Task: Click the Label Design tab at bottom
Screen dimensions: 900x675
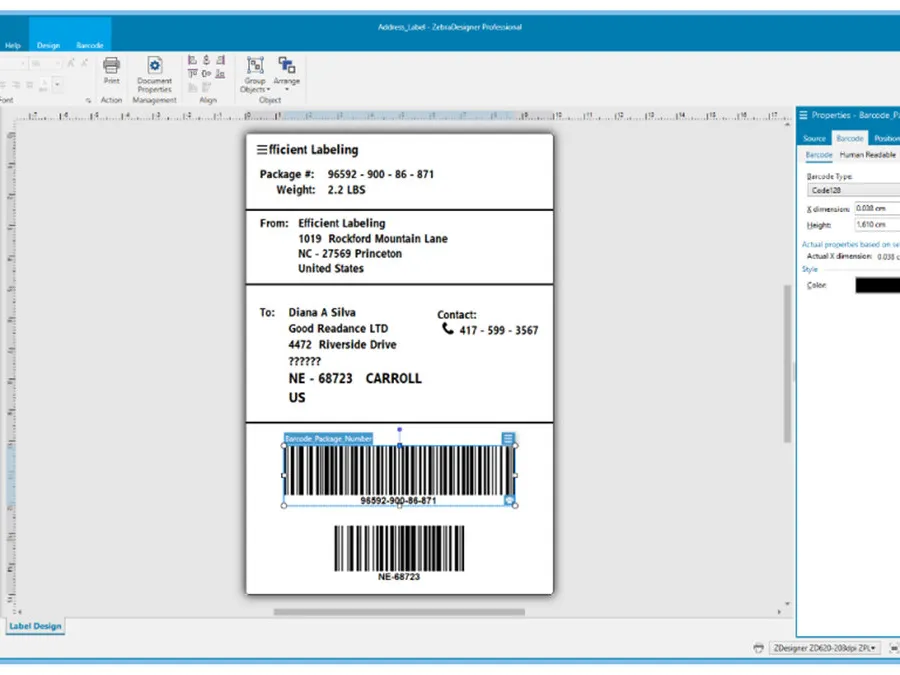Action: 35,626
